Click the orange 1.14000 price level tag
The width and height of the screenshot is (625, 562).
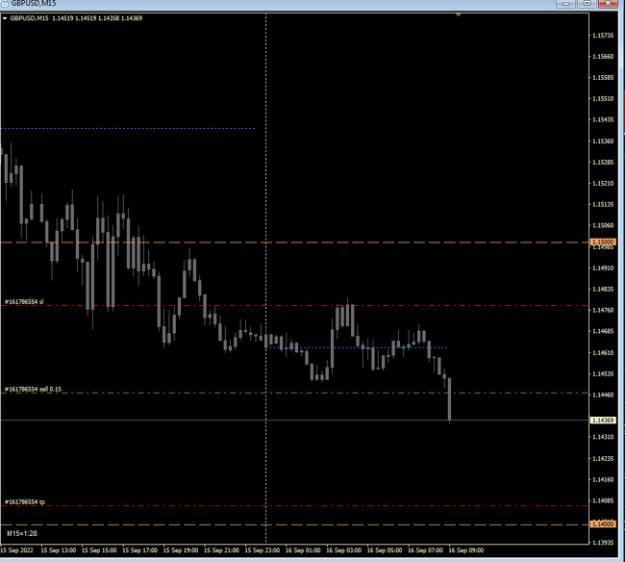(603, 524)
